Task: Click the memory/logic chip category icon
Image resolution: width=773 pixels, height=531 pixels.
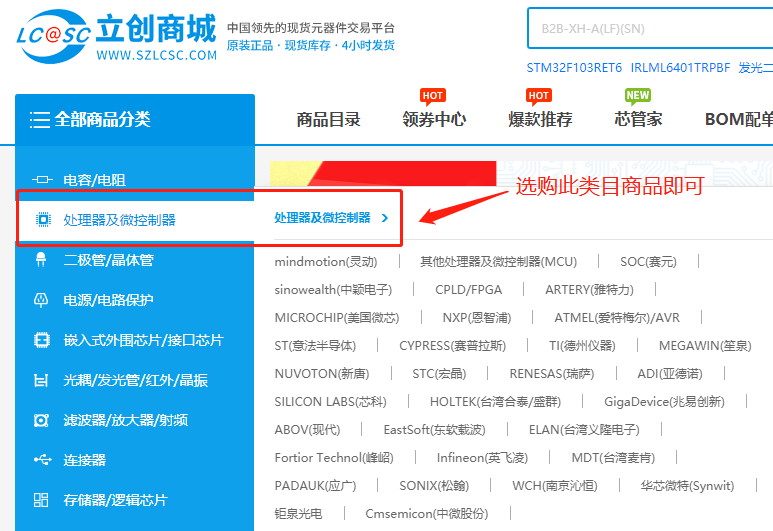Action: 41,500
